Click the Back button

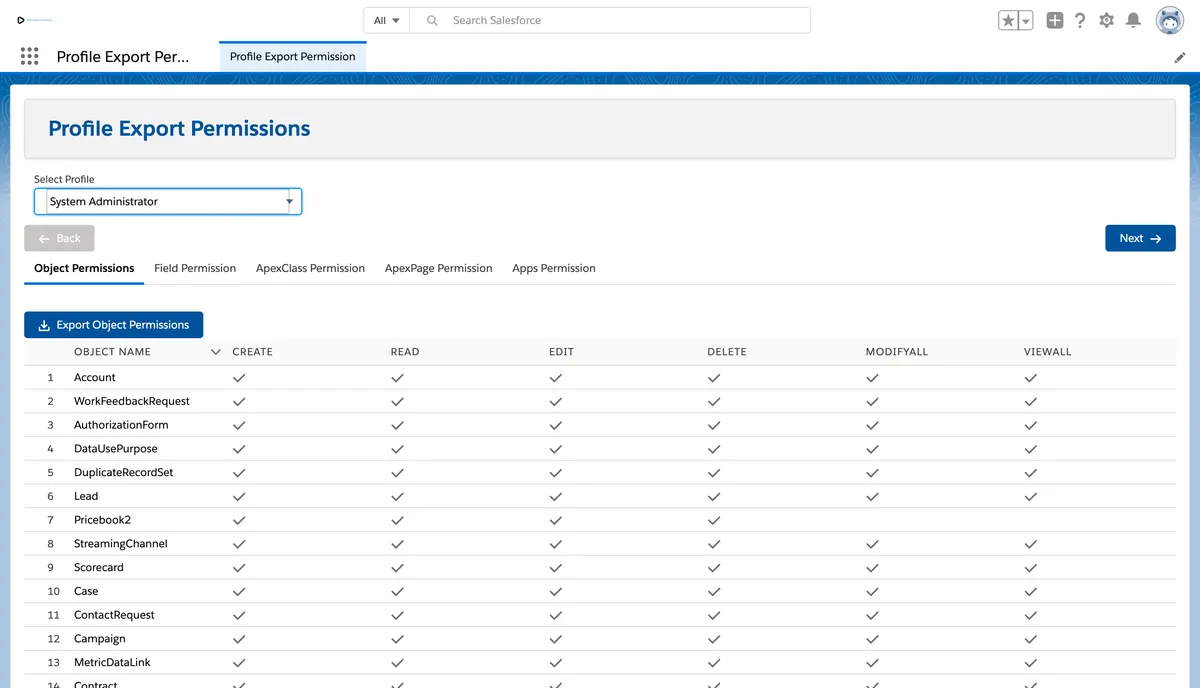tap(59, 238)
